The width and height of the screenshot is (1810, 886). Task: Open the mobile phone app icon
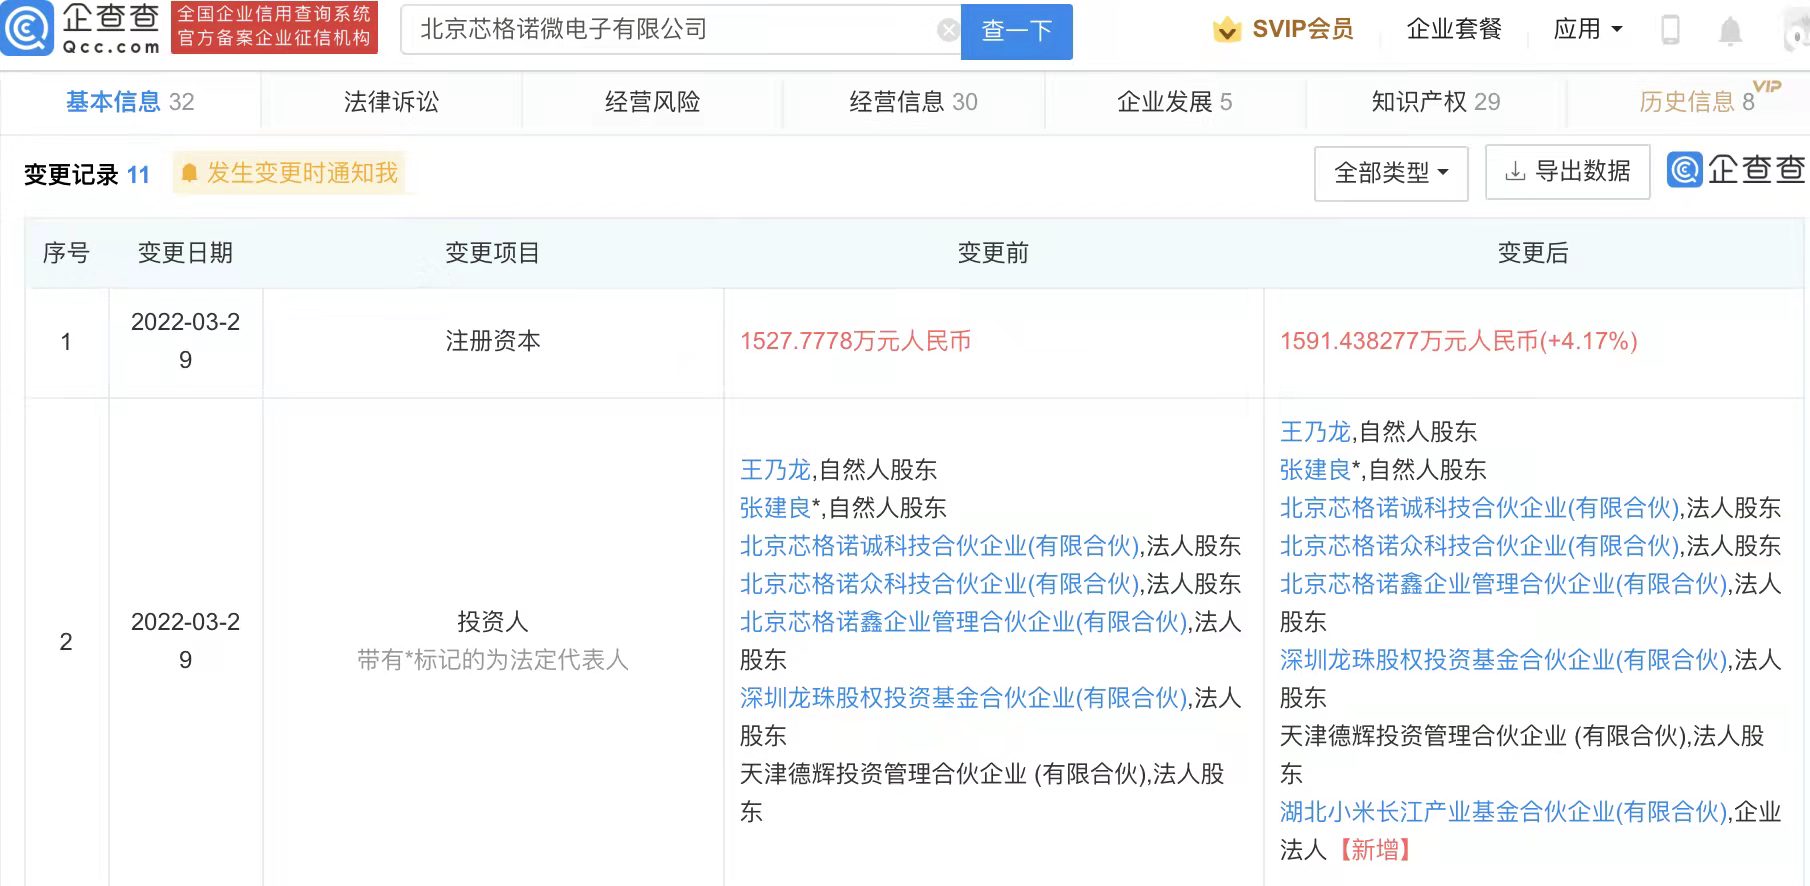pos(1670,30)
